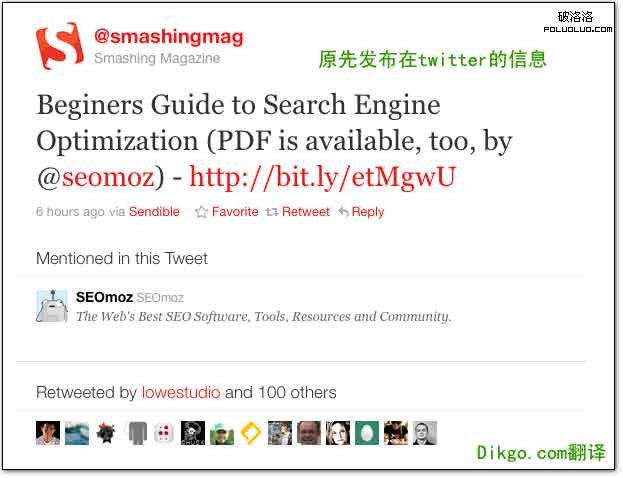Screen dimensions: 623x478
Task: Select the bold SEOmoz name
Action: (104, 297)
